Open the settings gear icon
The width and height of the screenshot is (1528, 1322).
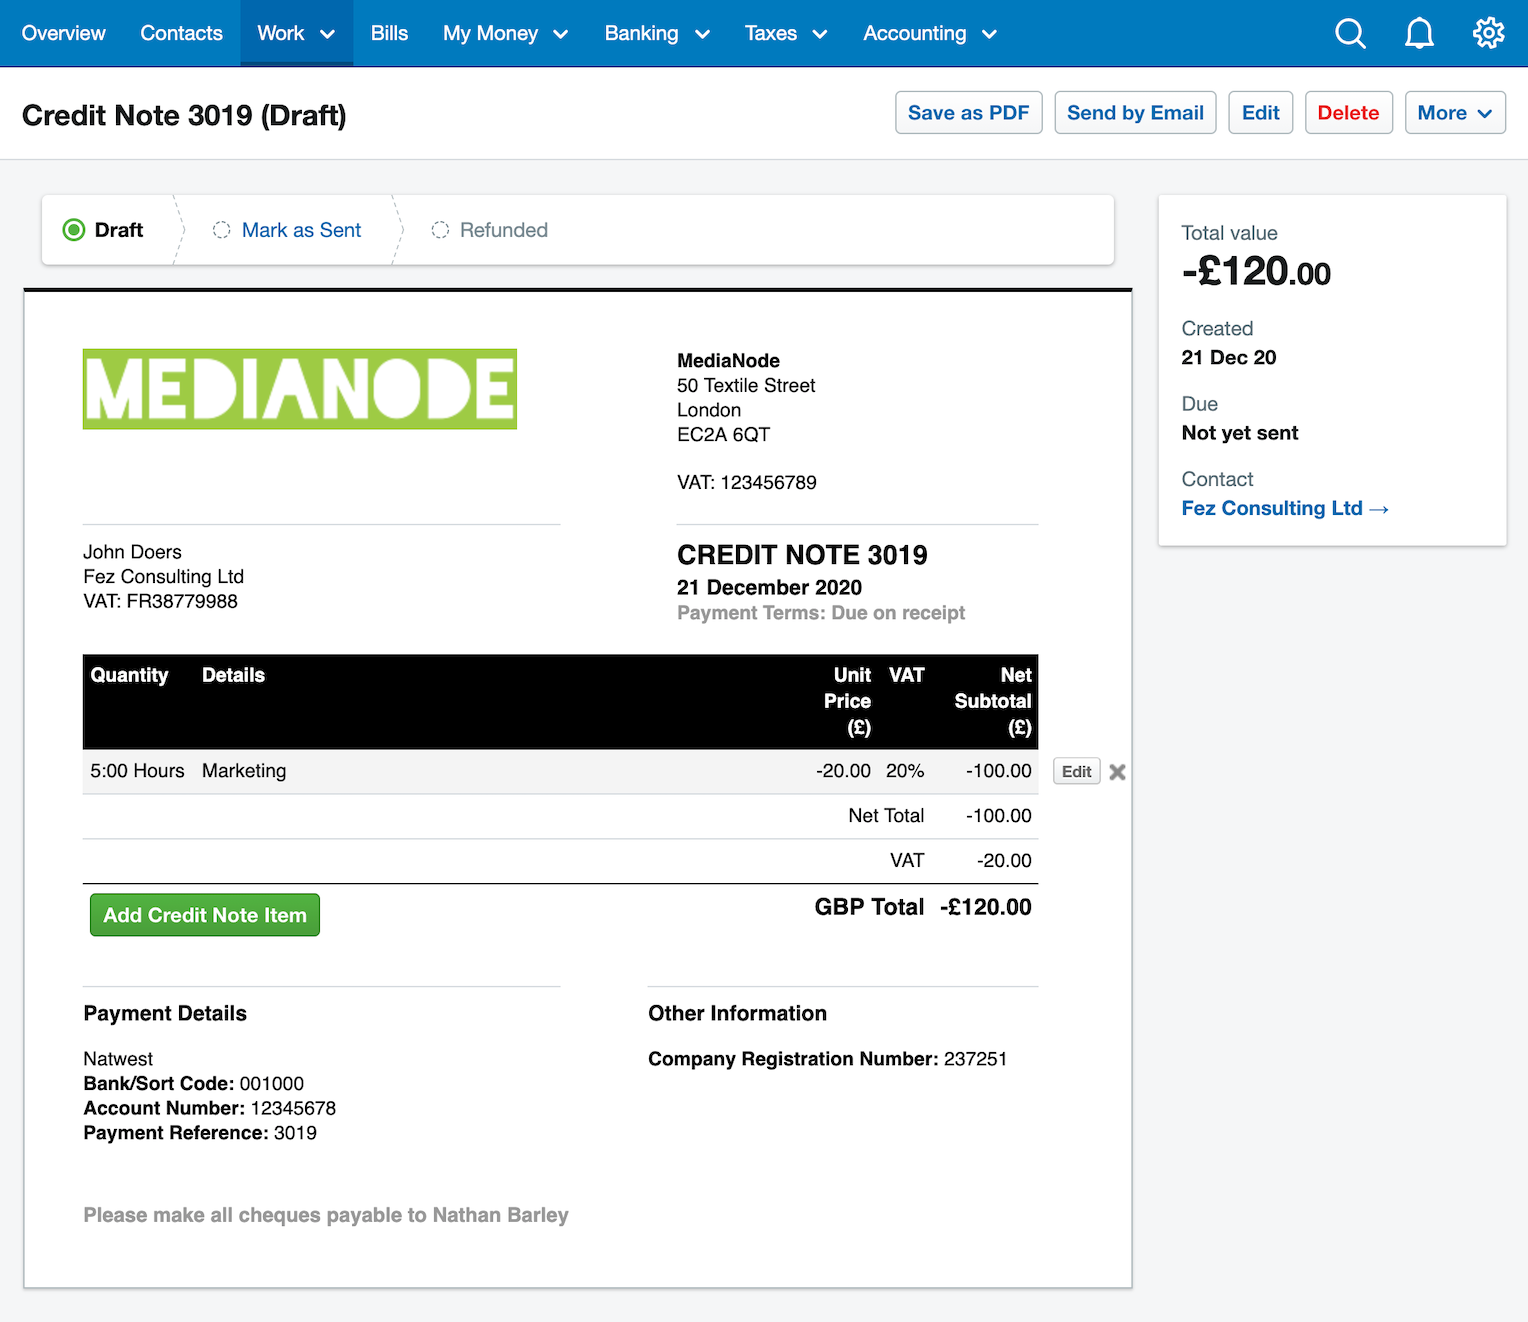point(1488,33)
